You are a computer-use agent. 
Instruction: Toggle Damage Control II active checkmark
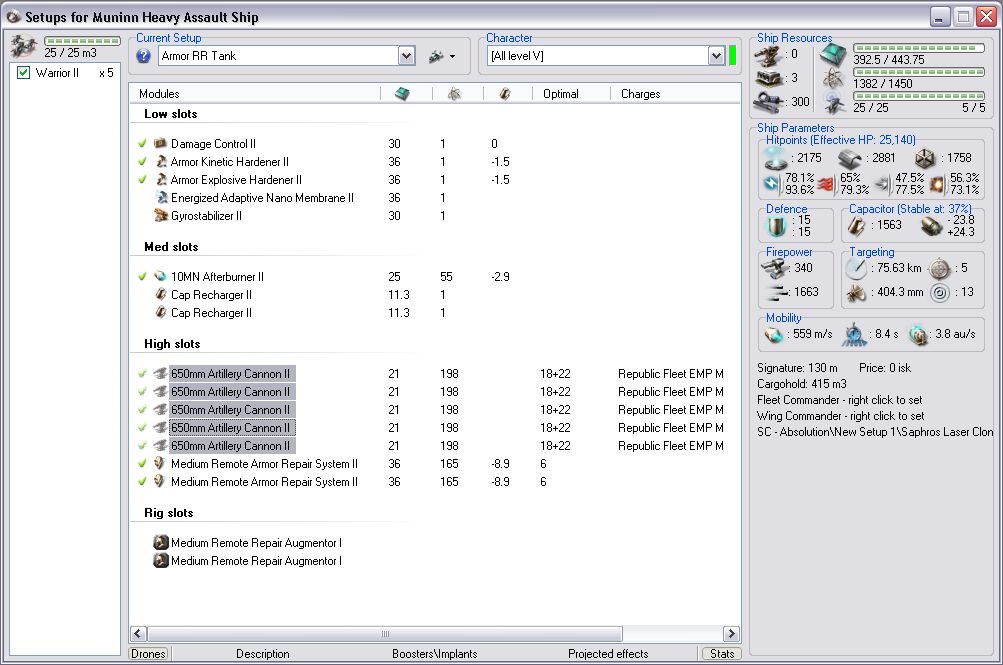142,143
